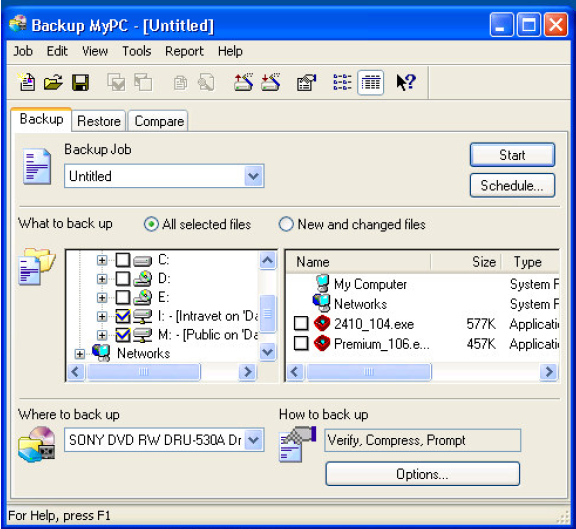576x529 pixels.
Task: Click the first media drive toolbar icon
Action: click(x=244, y=82)
